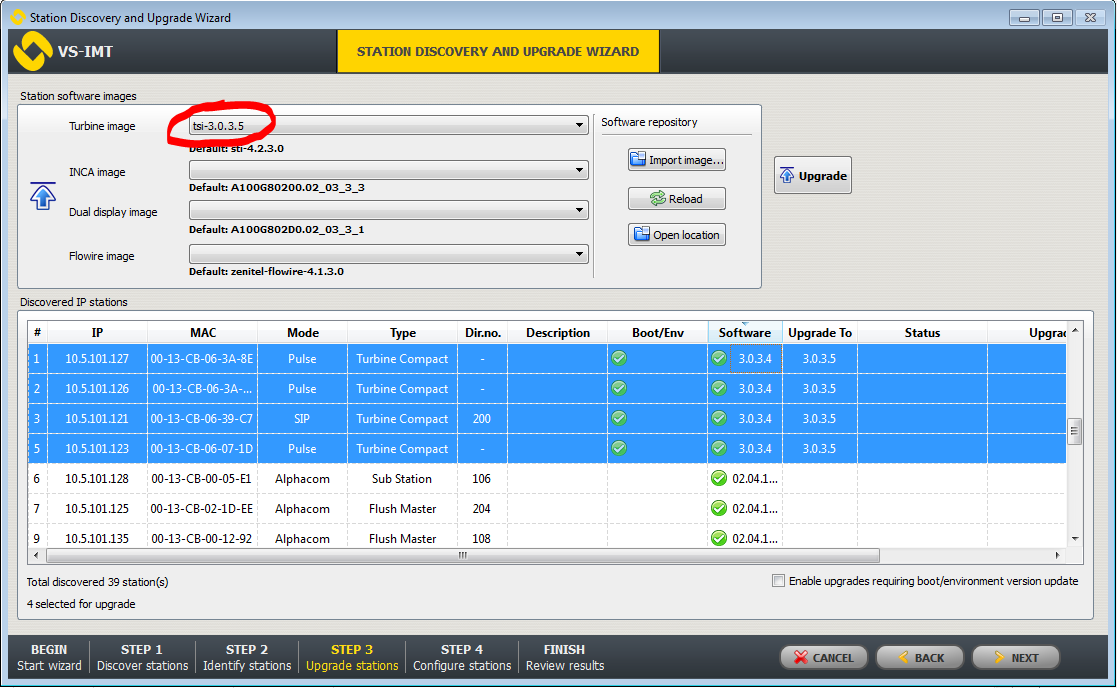
Task: Click the NEXT button
Action: 1014,658
